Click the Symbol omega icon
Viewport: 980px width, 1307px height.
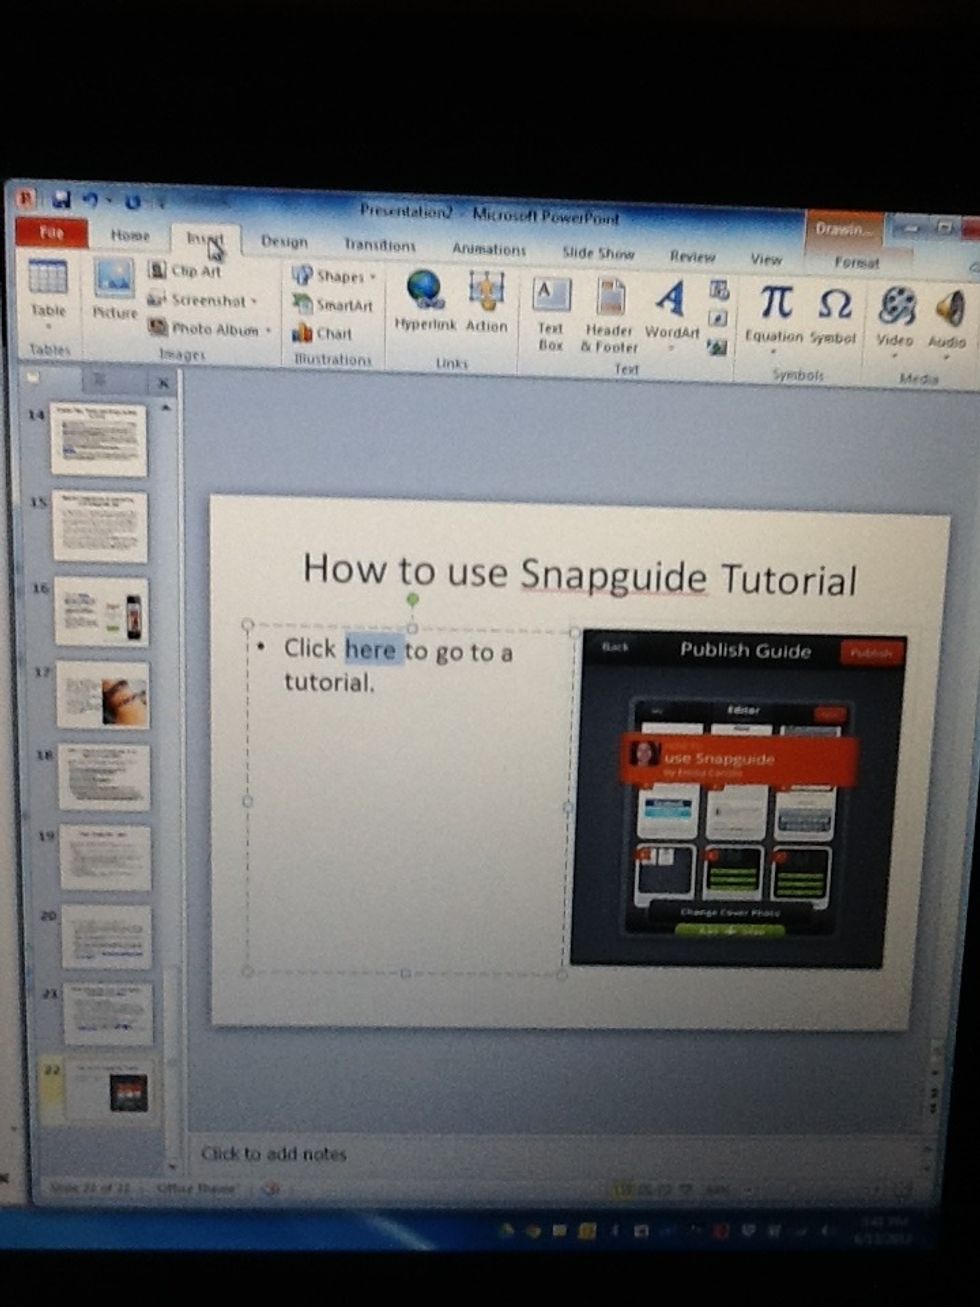(x=834, y=304)
